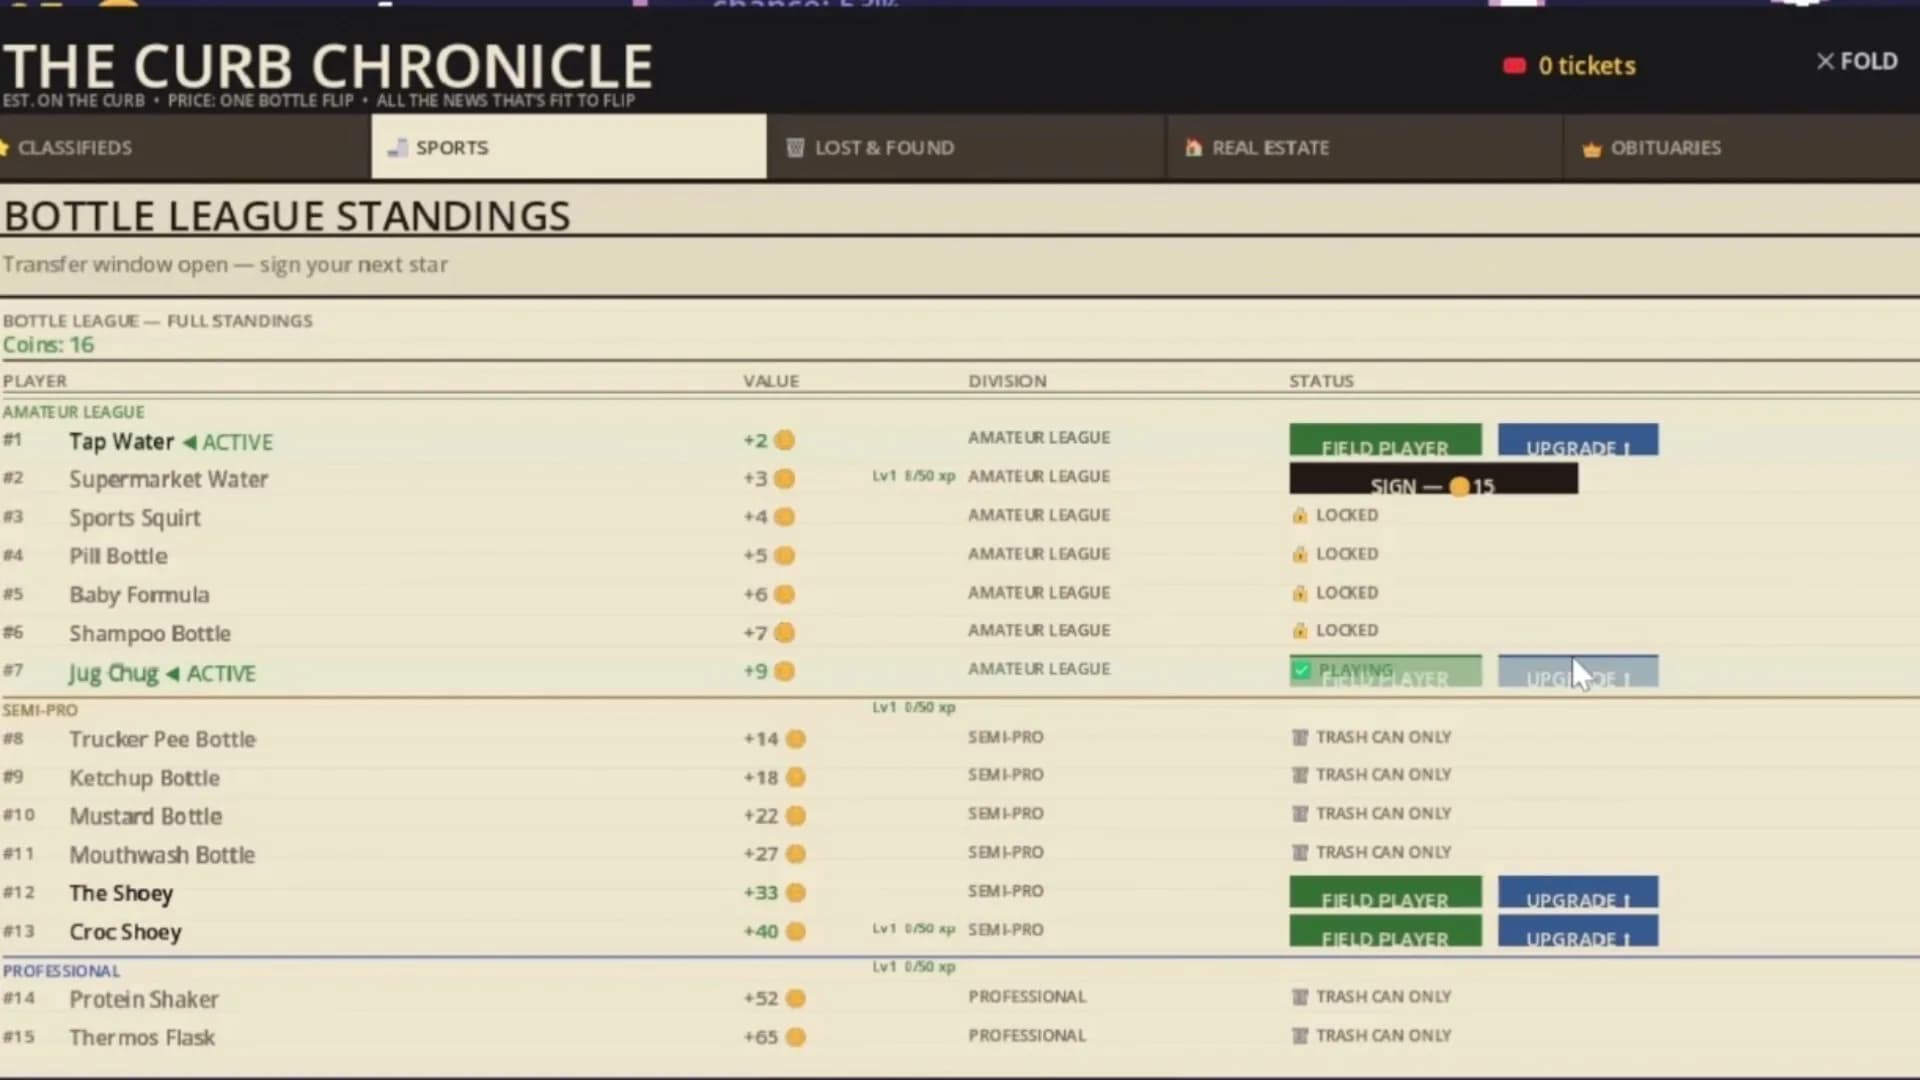This screenshot has width=1920, height=1080.
Task: Open the Real Estate tab
Action: coord(1363,147)
